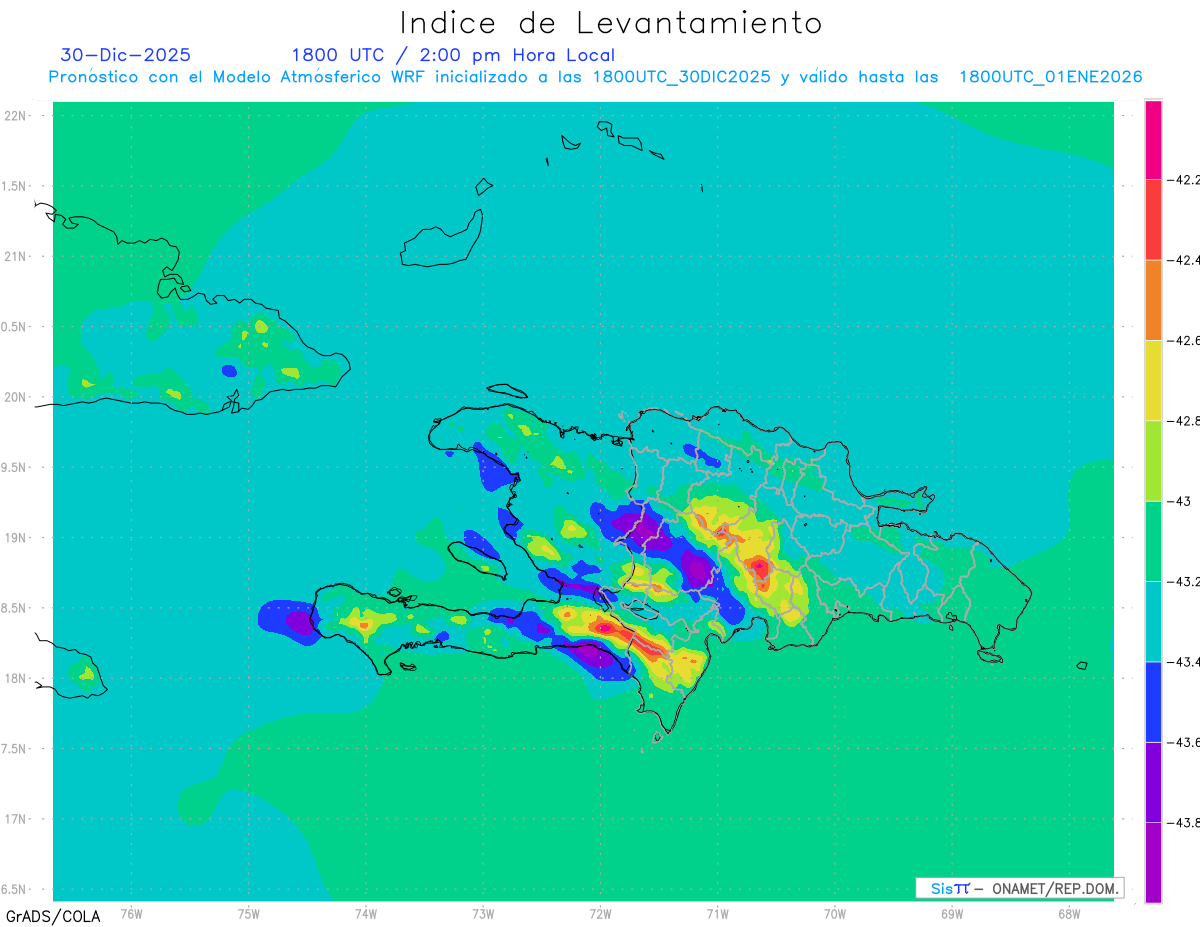
Task: Select the red color bar segment
Action: [1153, 220]
